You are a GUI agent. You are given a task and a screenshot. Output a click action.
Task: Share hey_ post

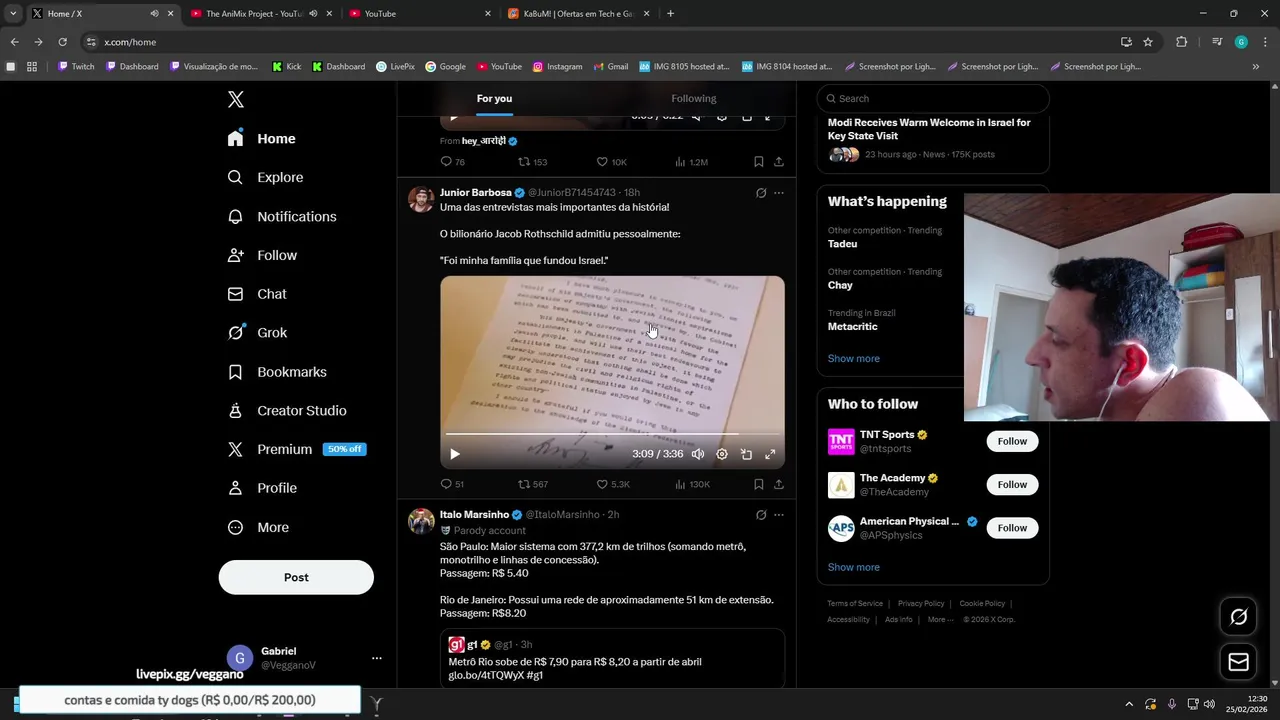tap(779, 162)
